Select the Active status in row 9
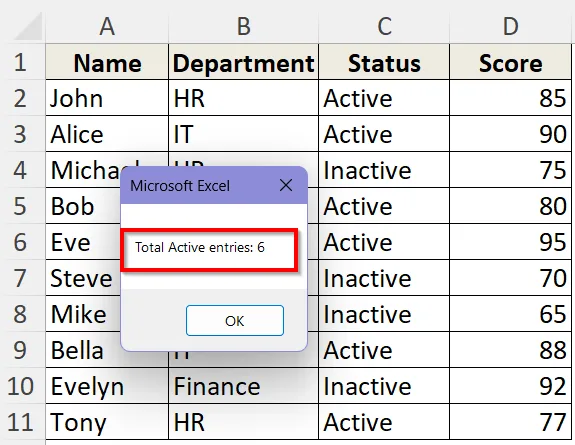 (384, 350)
